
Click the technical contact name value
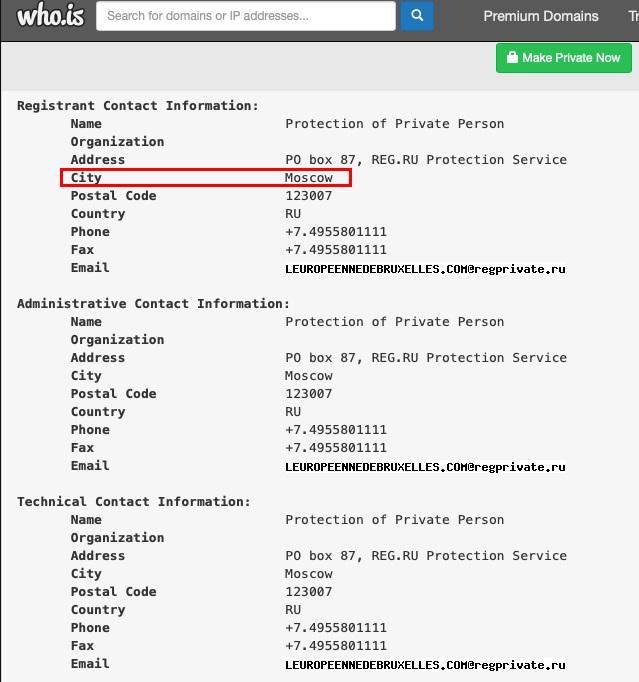tap(394, 520)
